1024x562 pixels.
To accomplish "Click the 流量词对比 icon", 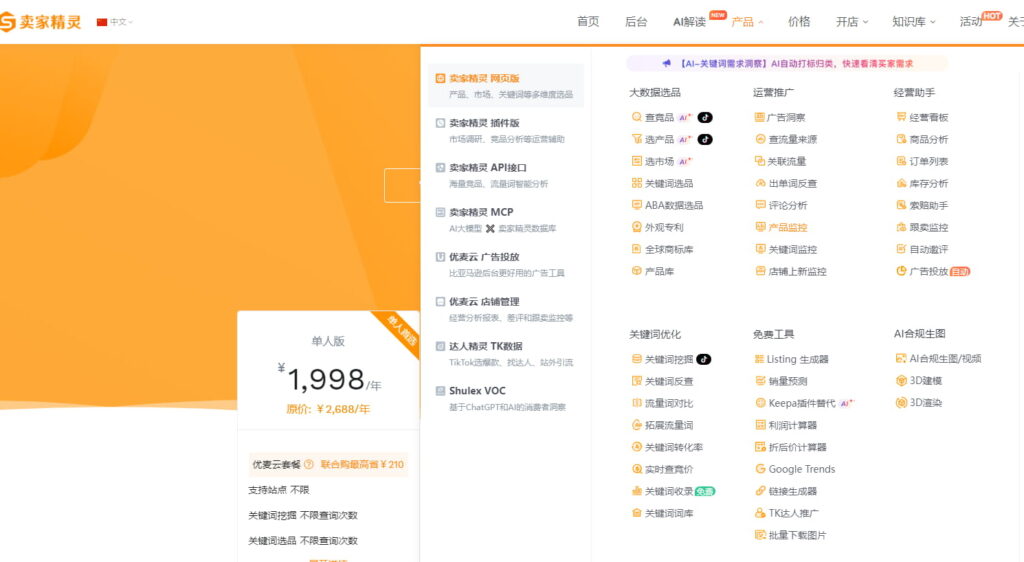I will pos(636,403).
